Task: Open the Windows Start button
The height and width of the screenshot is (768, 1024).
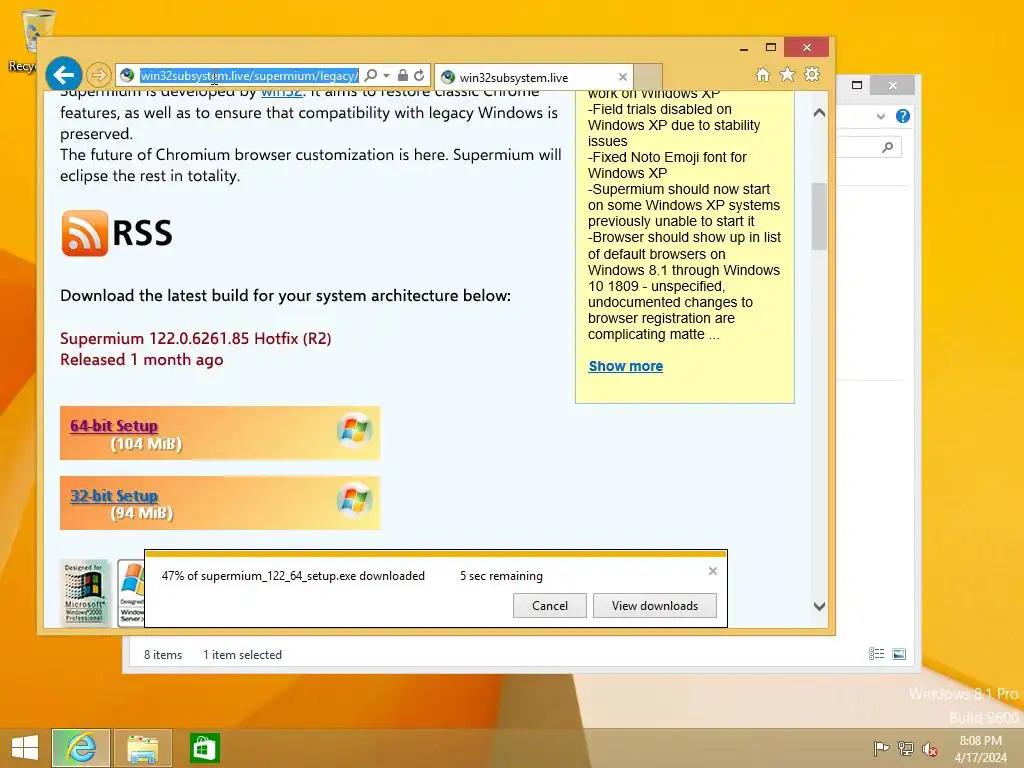Action: tap(25, 748)
